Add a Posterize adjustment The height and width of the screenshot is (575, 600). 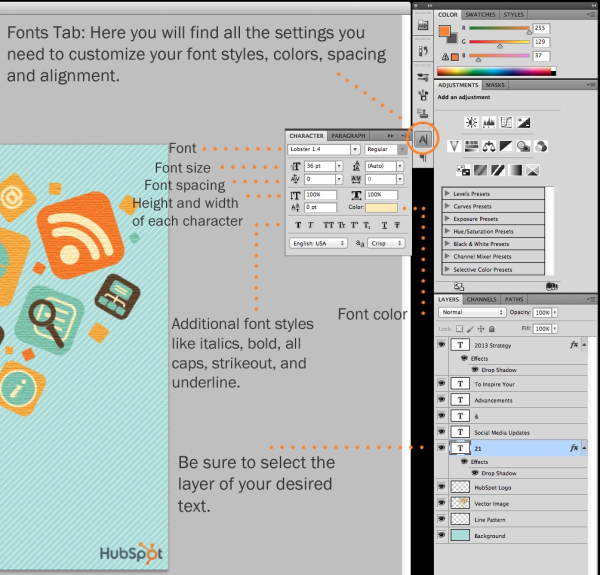[481, 170]
